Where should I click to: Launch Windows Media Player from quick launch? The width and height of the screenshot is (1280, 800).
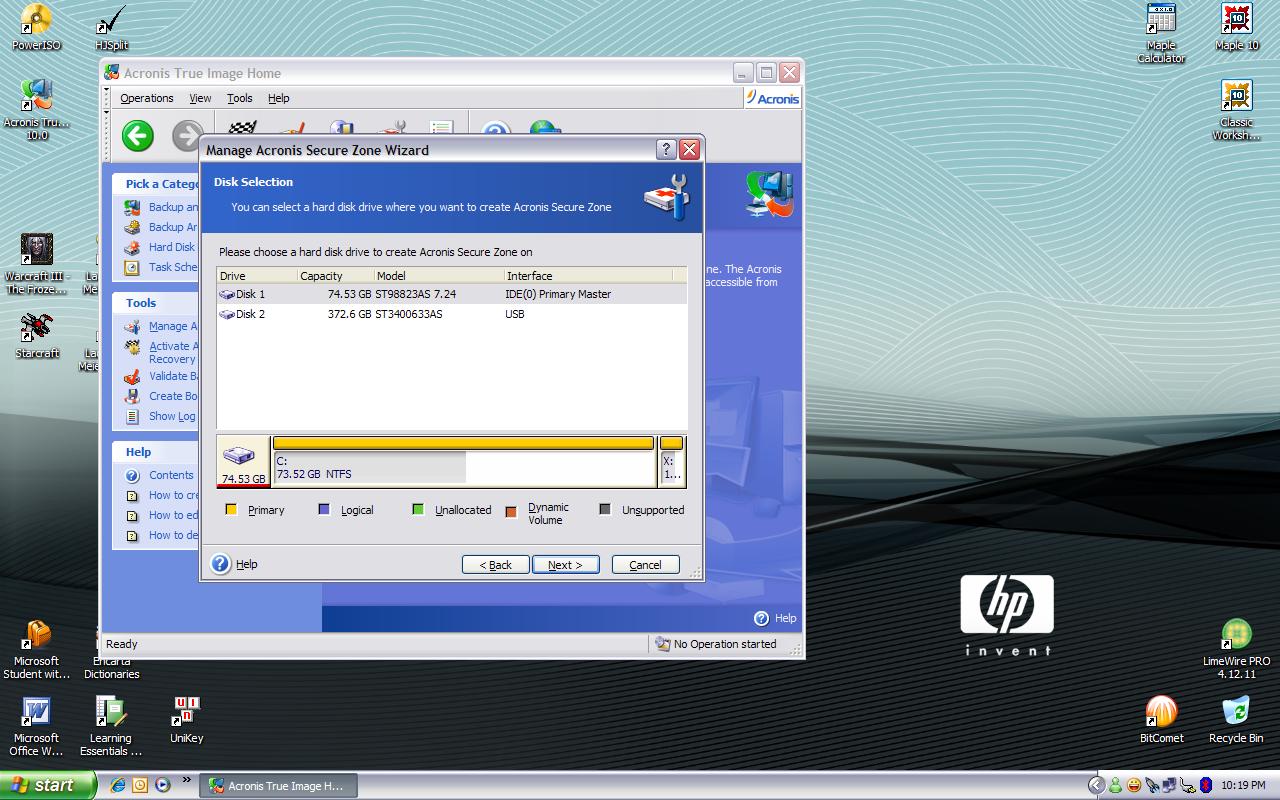(162, 785)
